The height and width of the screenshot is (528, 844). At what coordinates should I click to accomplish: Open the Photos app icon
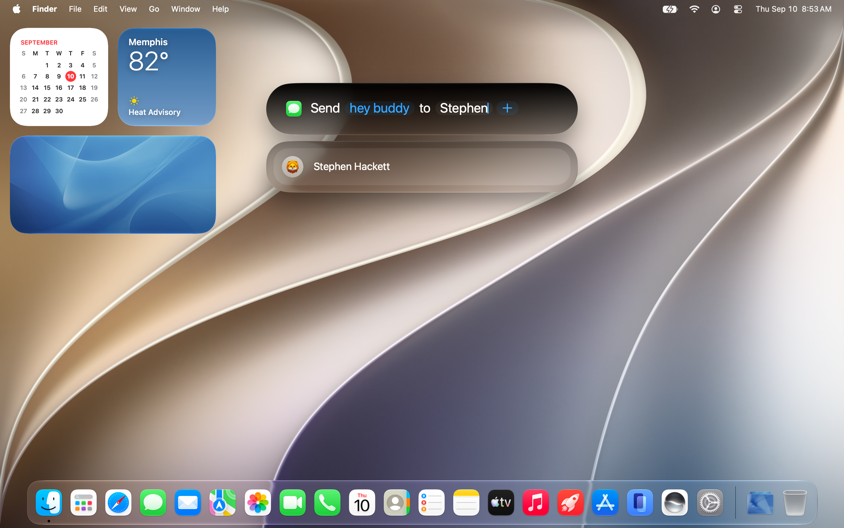coord(258,503)
